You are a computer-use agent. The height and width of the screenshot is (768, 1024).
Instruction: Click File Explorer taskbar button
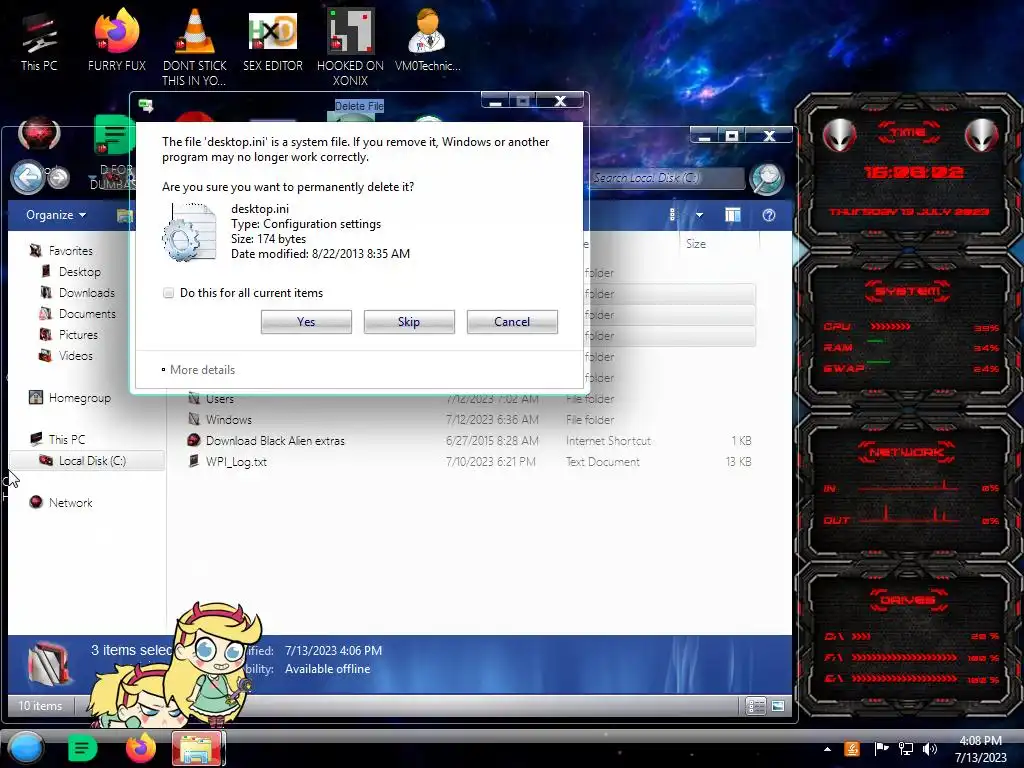[197, 748]
